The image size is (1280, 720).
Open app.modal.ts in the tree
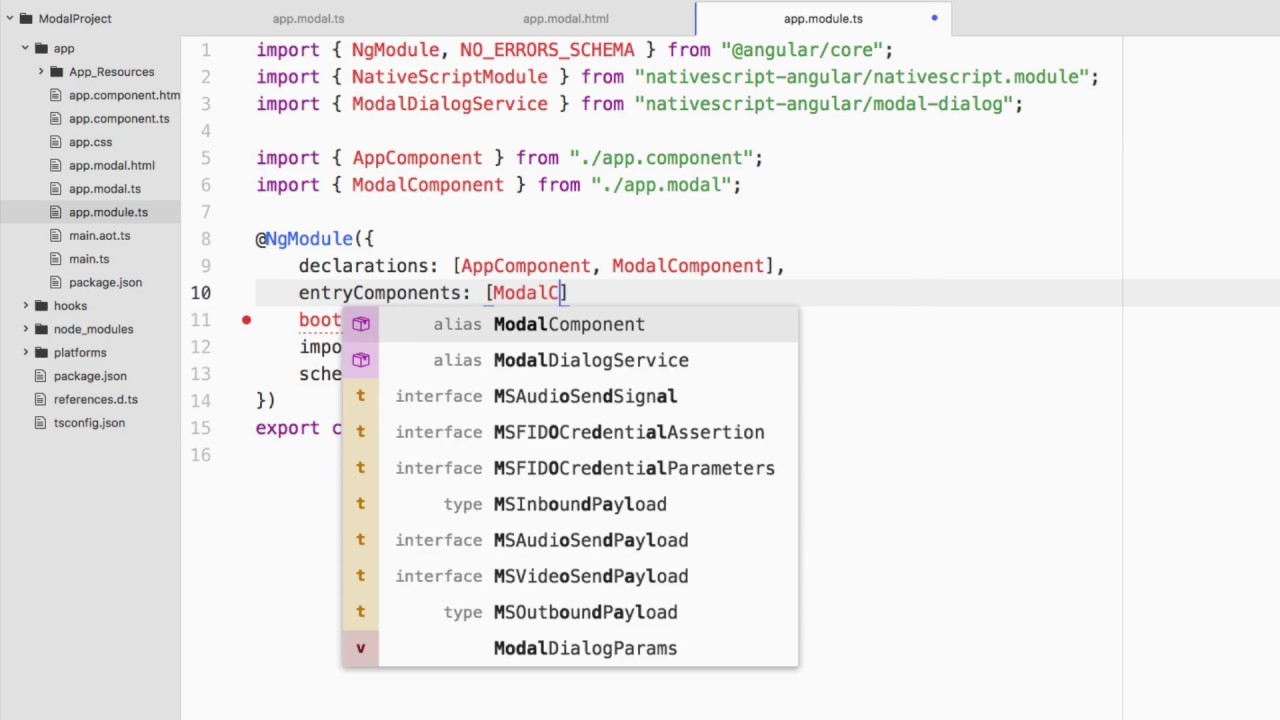point(105,188)
